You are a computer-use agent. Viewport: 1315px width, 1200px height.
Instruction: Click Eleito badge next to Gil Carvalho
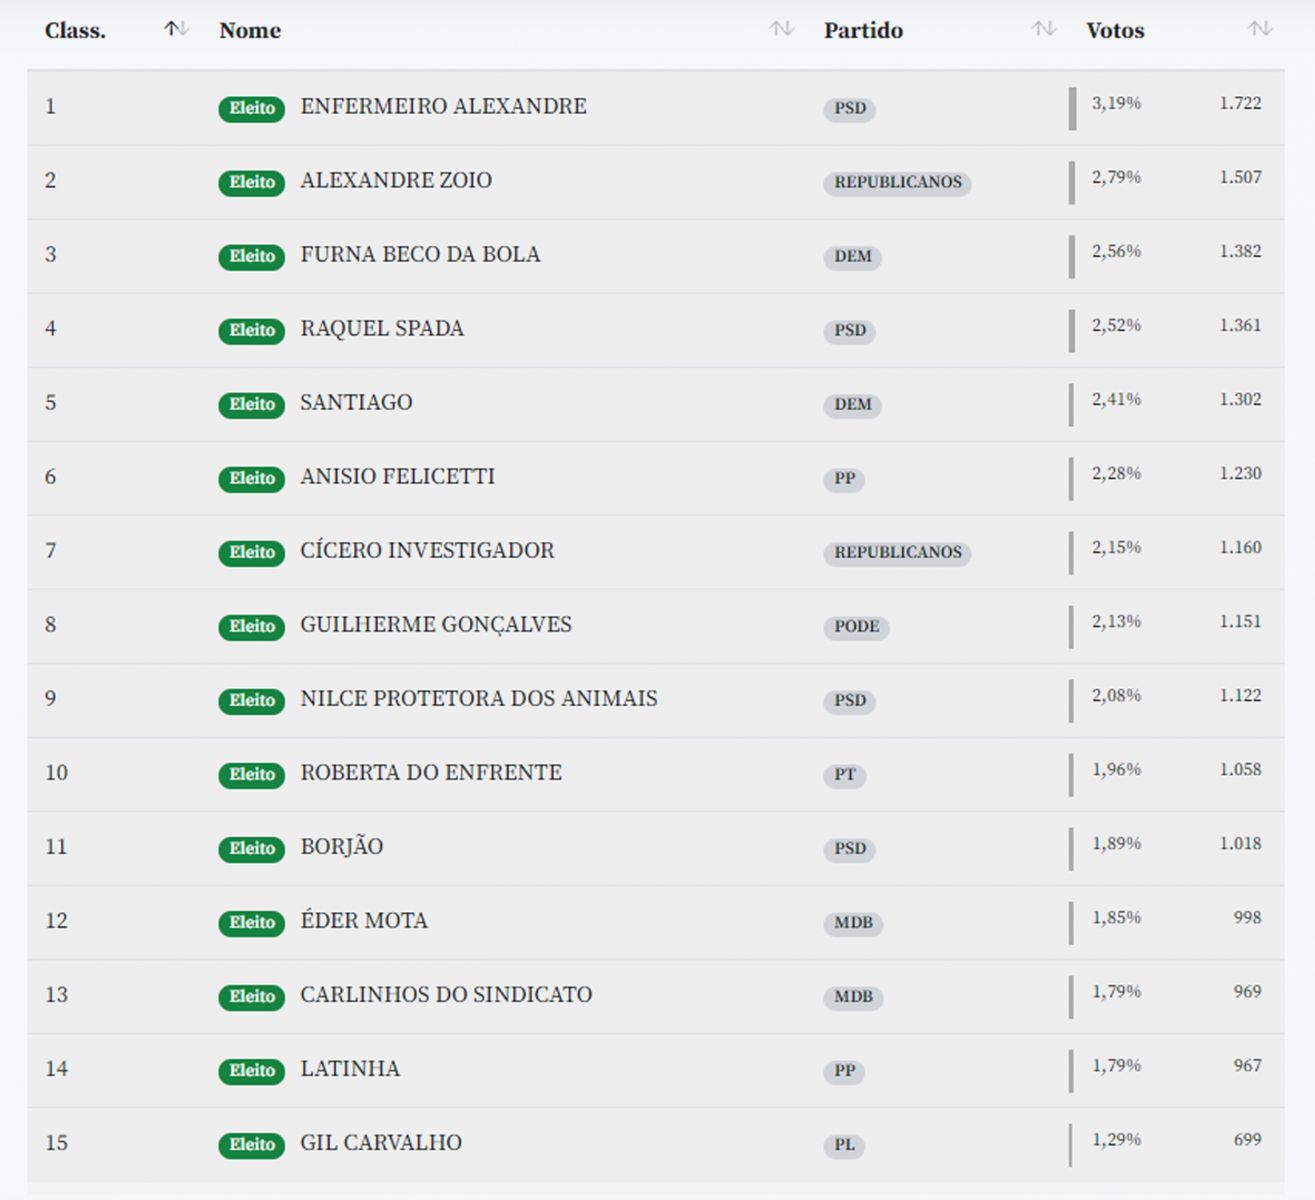pyautogui.click(x=252, y=1144)
